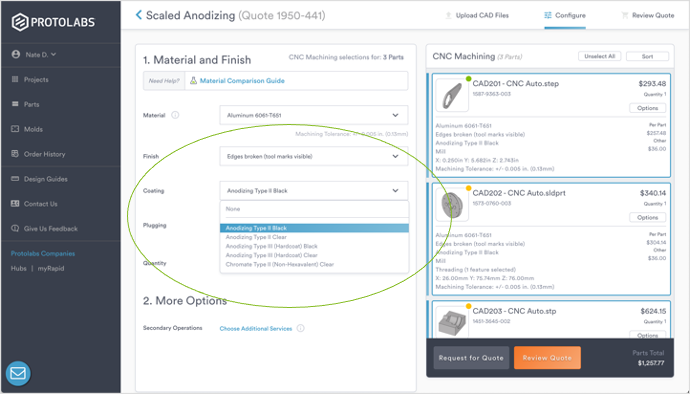Viewport: 690px width, 394px height.
Task: Click the CAD203 part thumbnail
Action: [451, 322]
